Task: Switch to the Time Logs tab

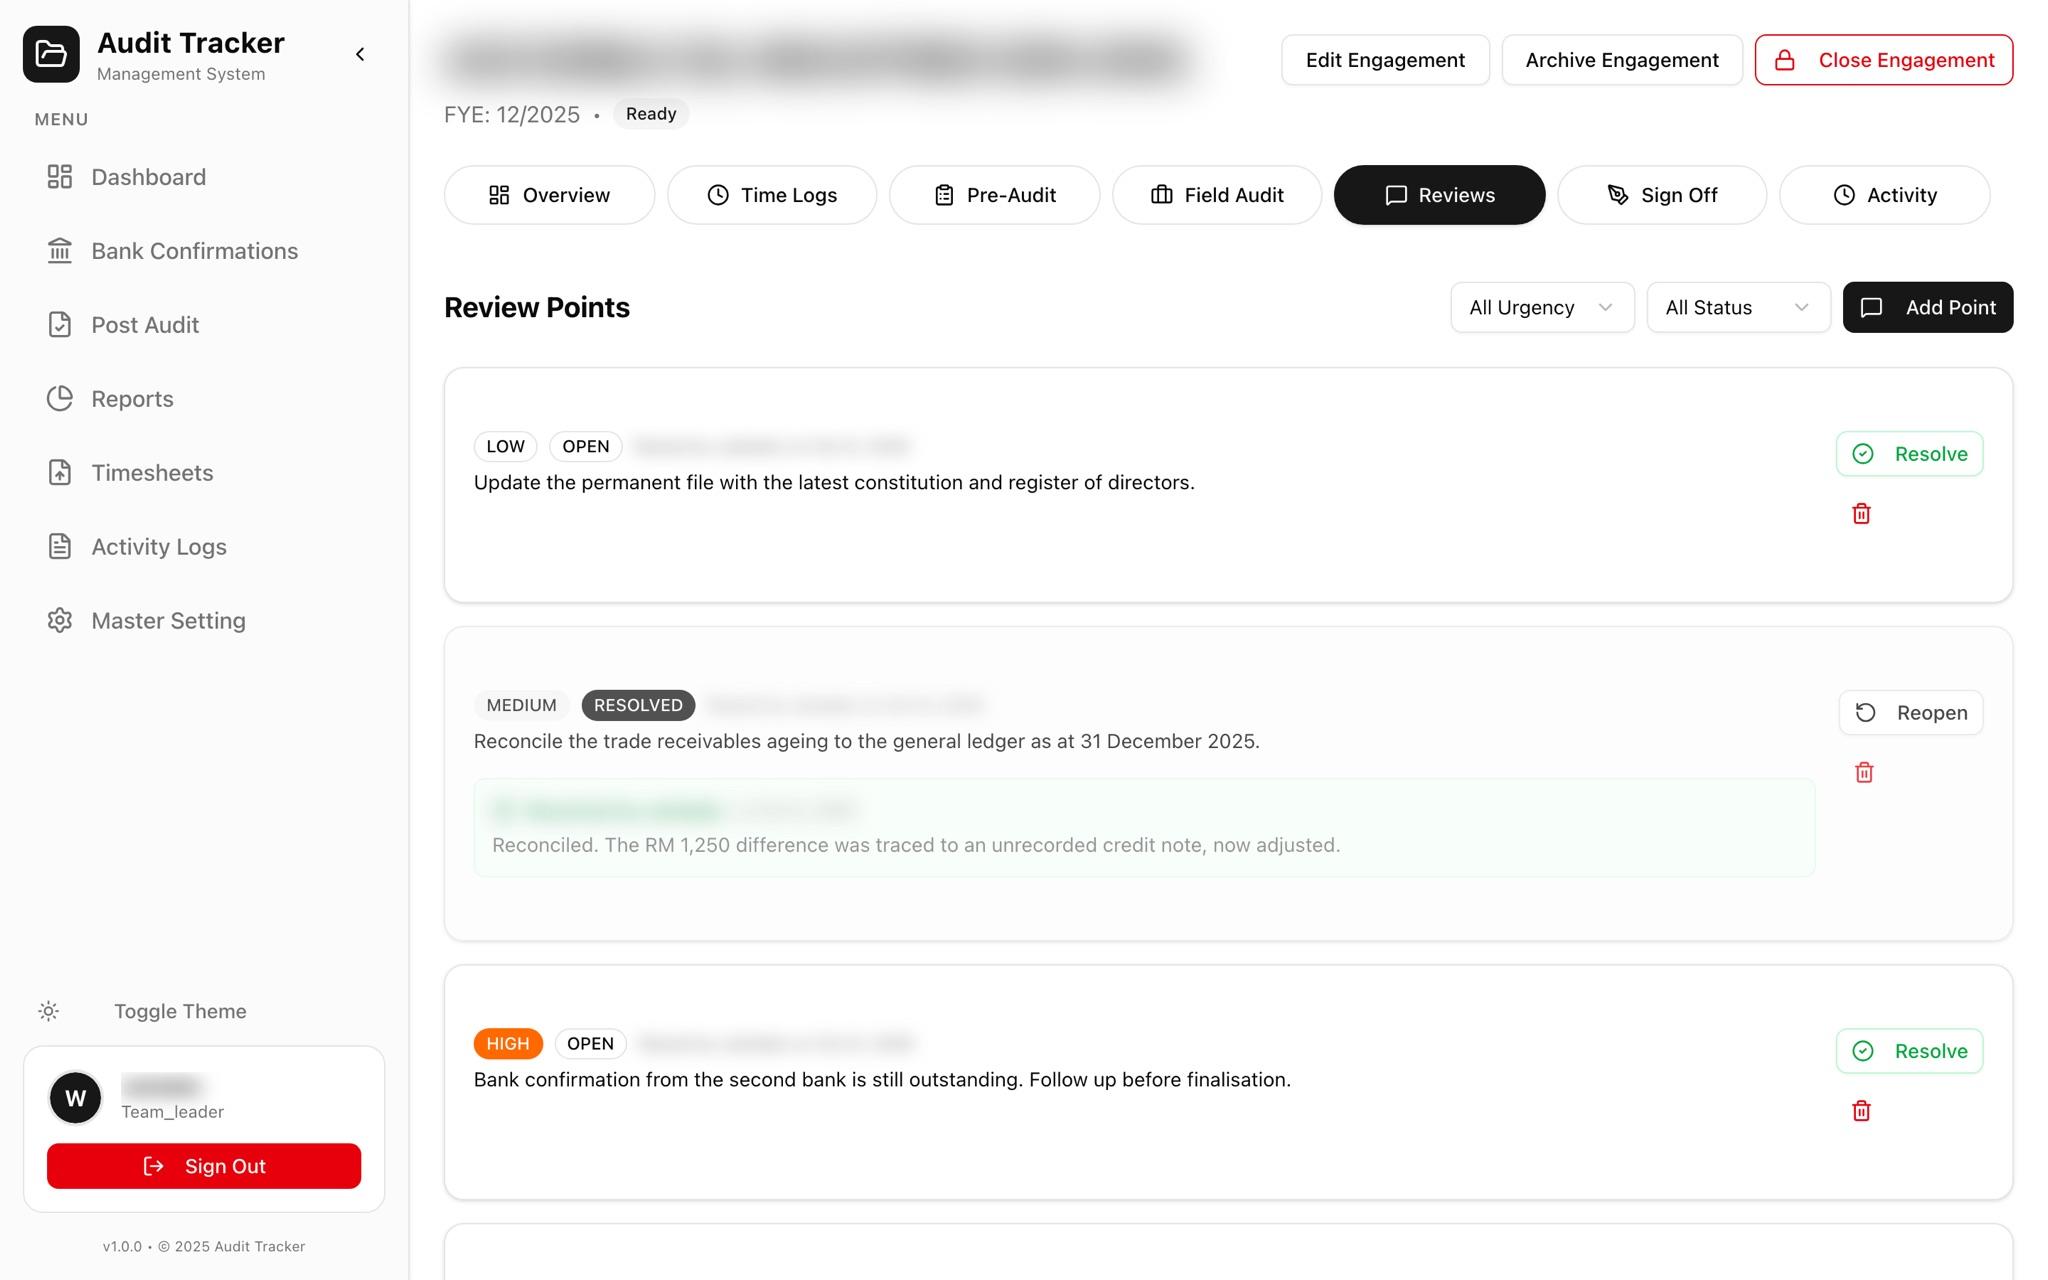Action: pos(772,195)
